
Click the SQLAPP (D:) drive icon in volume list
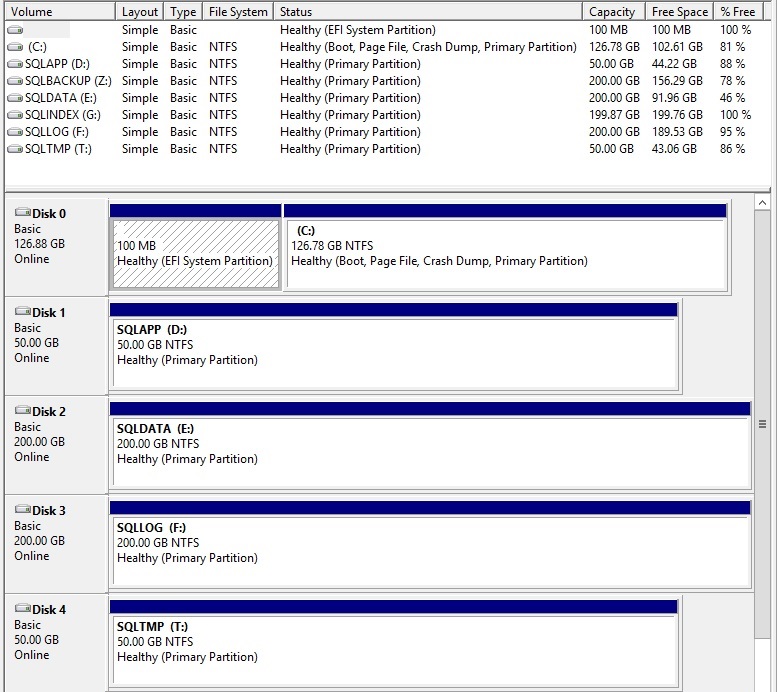(x=15, y=64)
